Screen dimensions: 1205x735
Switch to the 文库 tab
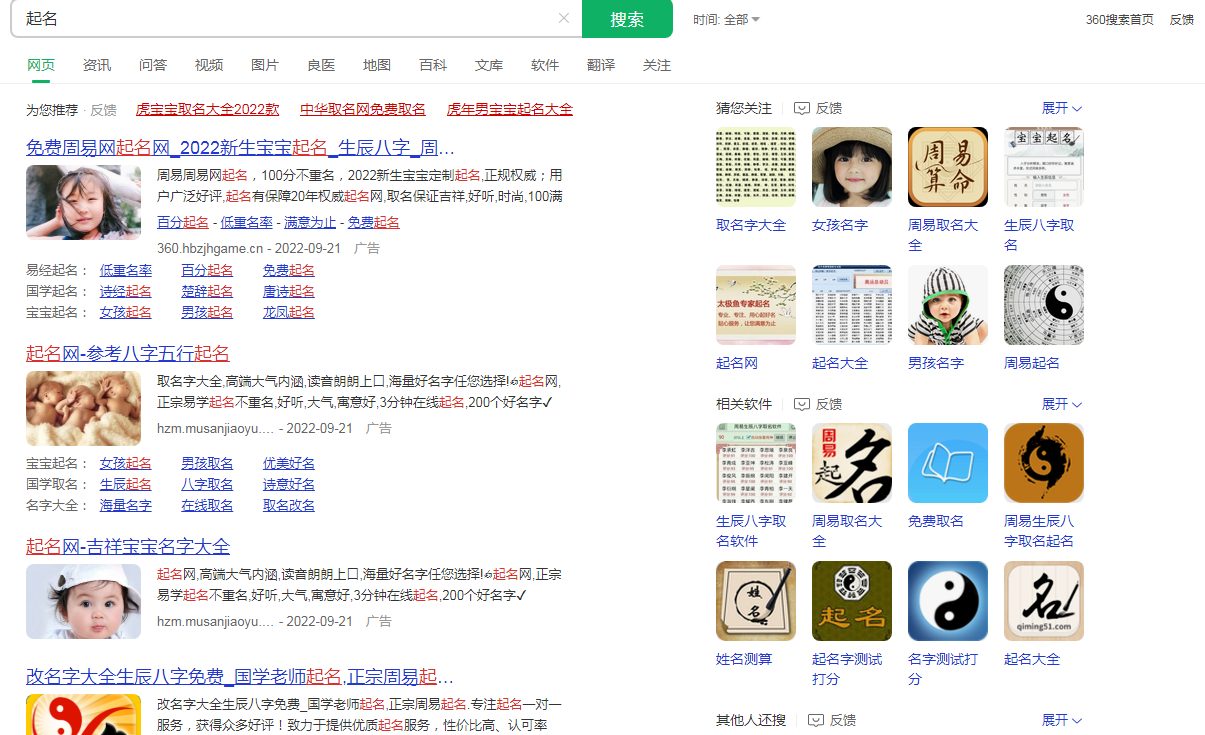pyautogui.click(x=489, y=65)
